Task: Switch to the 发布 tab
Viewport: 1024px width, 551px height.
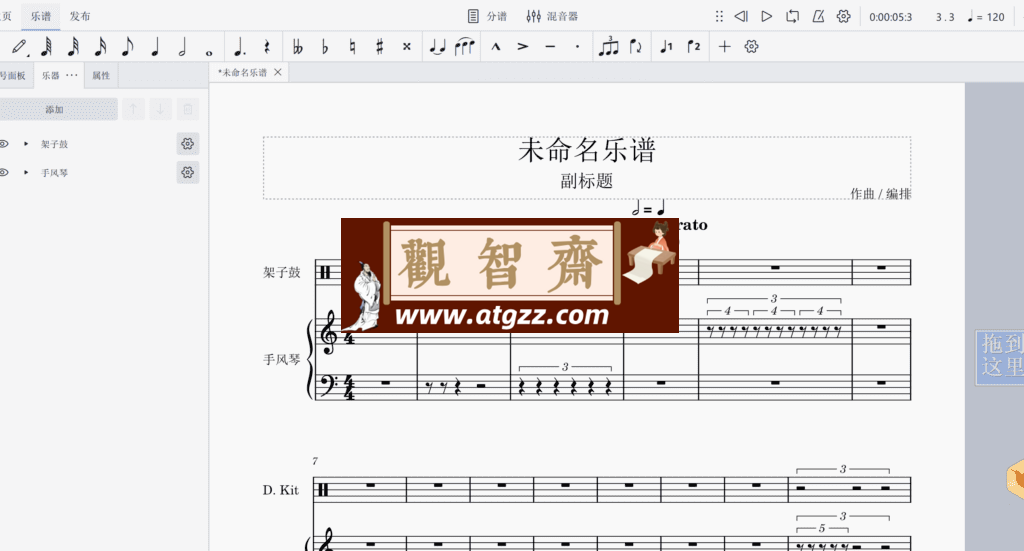Action: click(x=80, y=16)
